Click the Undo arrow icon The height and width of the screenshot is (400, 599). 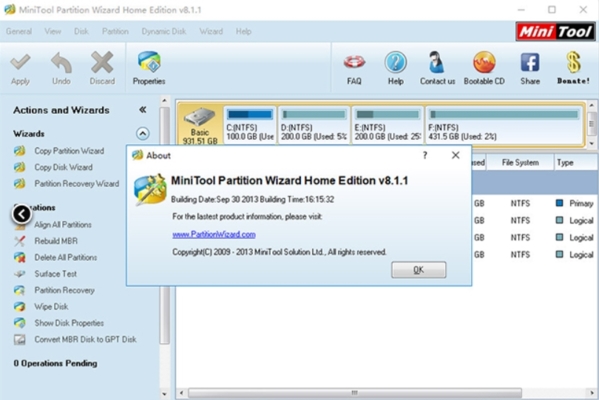[61, 62]
